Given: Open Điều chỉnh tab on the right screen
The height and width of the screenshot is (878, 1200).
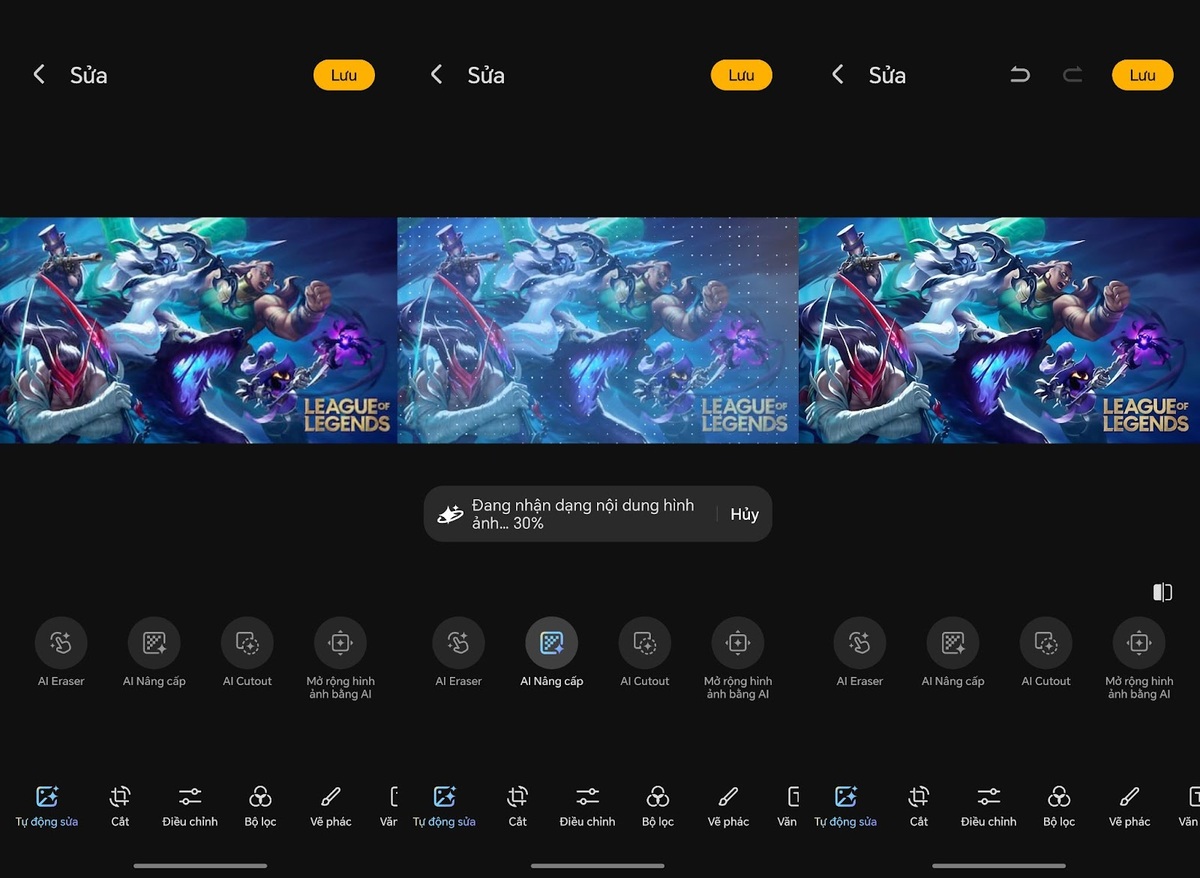Looking at the screenshot, I should (988, 806).
